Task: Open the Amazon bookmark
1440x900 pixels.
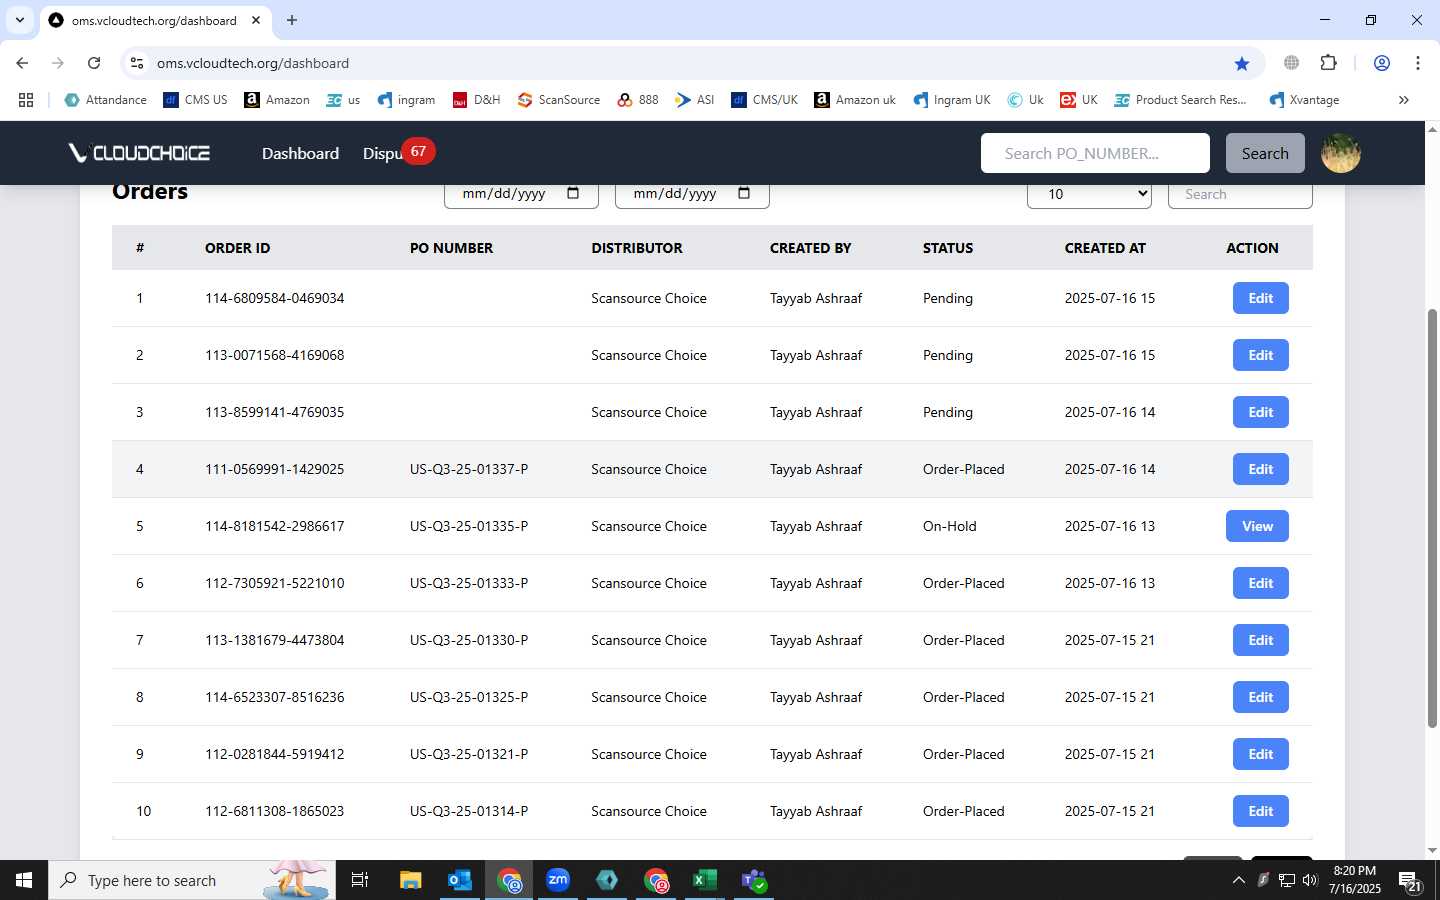Action: pos(277,100)
